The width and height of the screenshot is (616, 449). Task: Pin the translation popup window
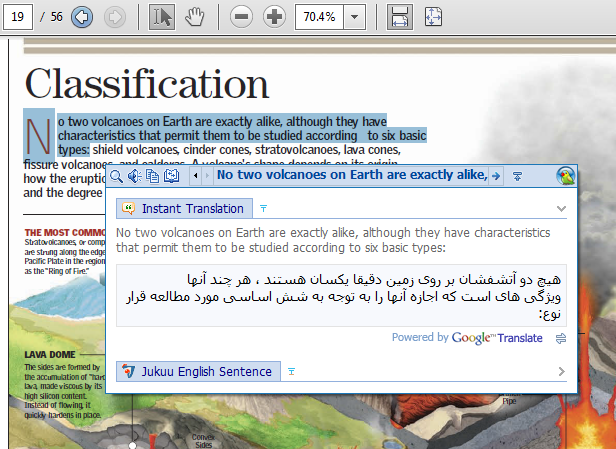[517, 176]
